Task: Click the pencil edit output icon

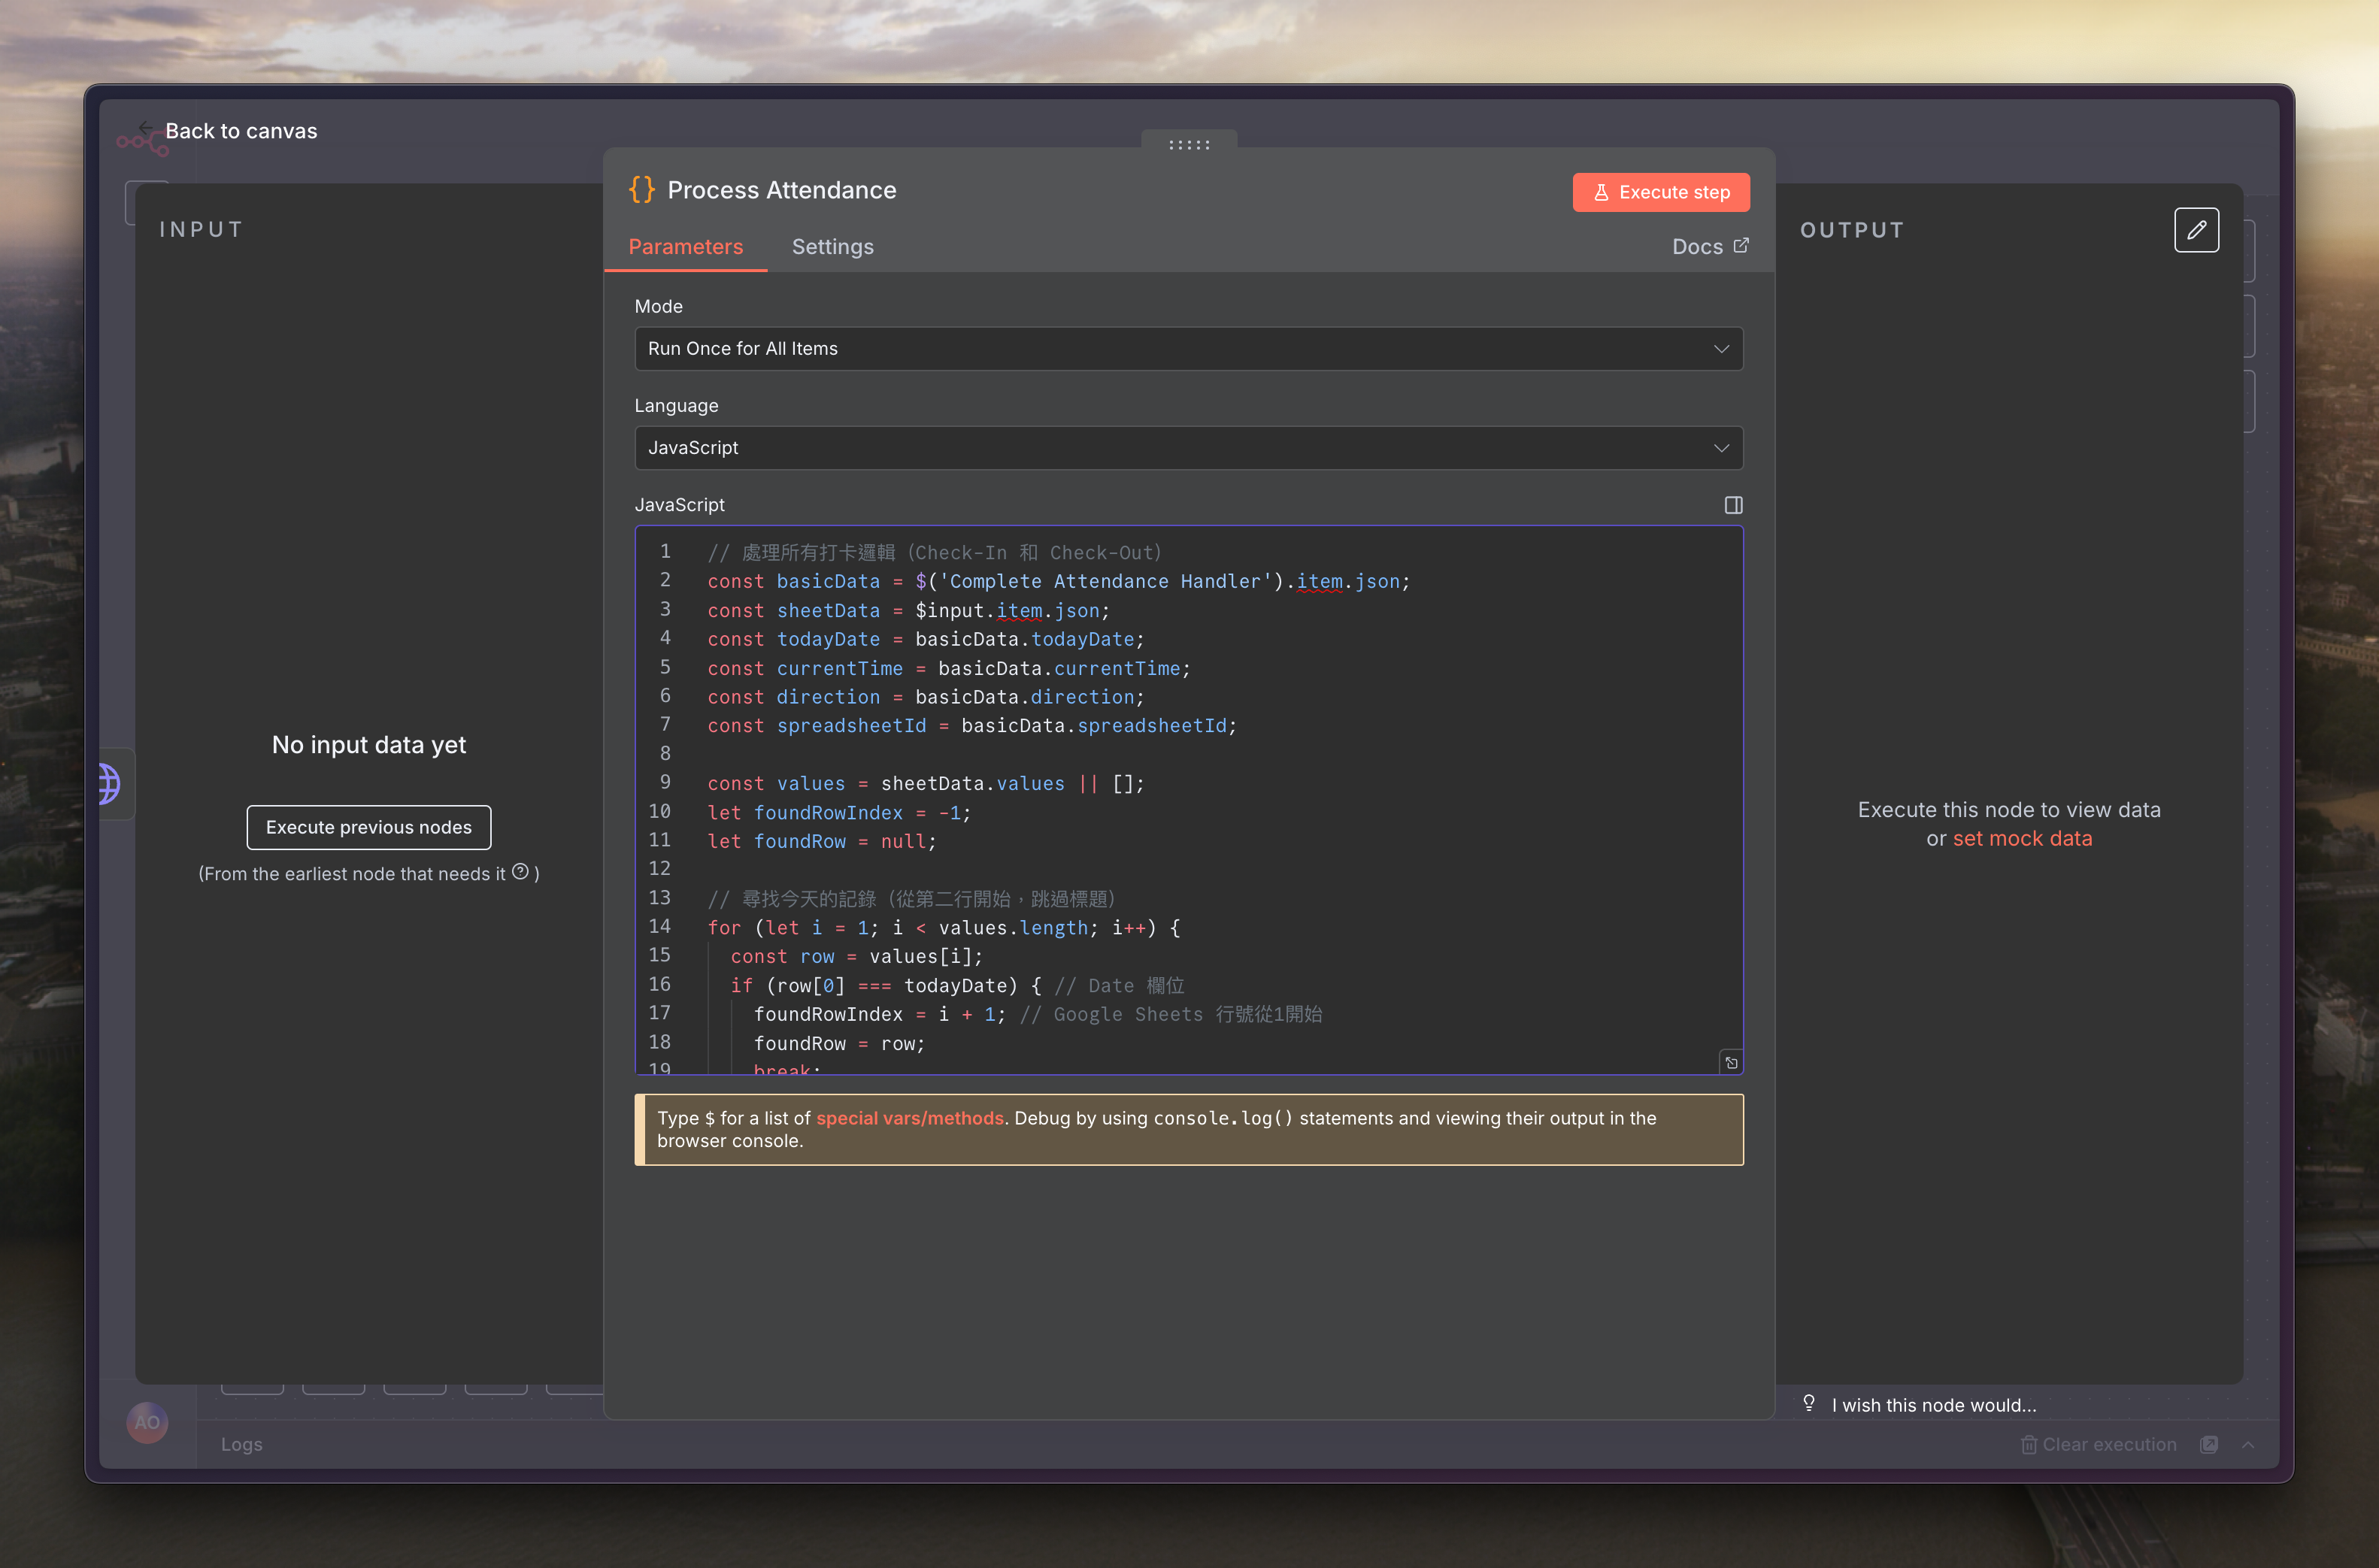Action: [x=2196, y=230]
